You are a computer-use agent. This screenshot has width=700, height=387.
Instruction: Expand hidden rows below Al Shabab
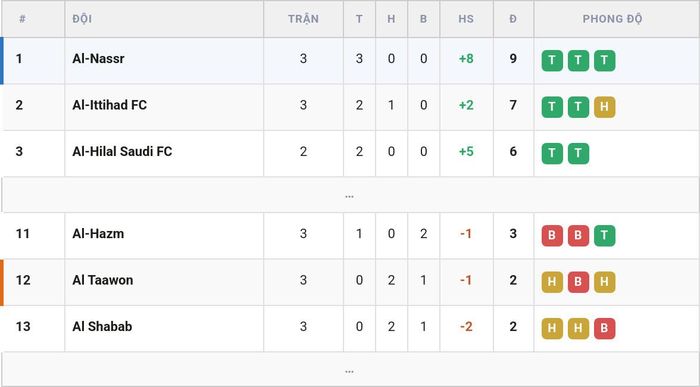coord(350,370)
